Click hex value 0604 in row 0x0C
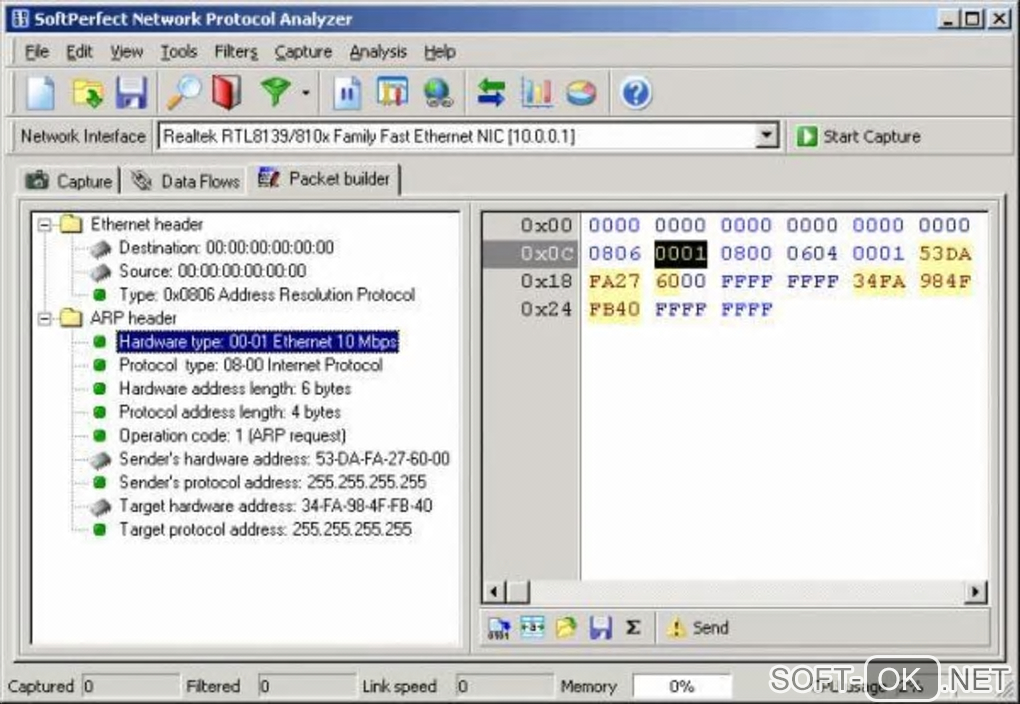The image size is (1020, 704). (812, 254)
